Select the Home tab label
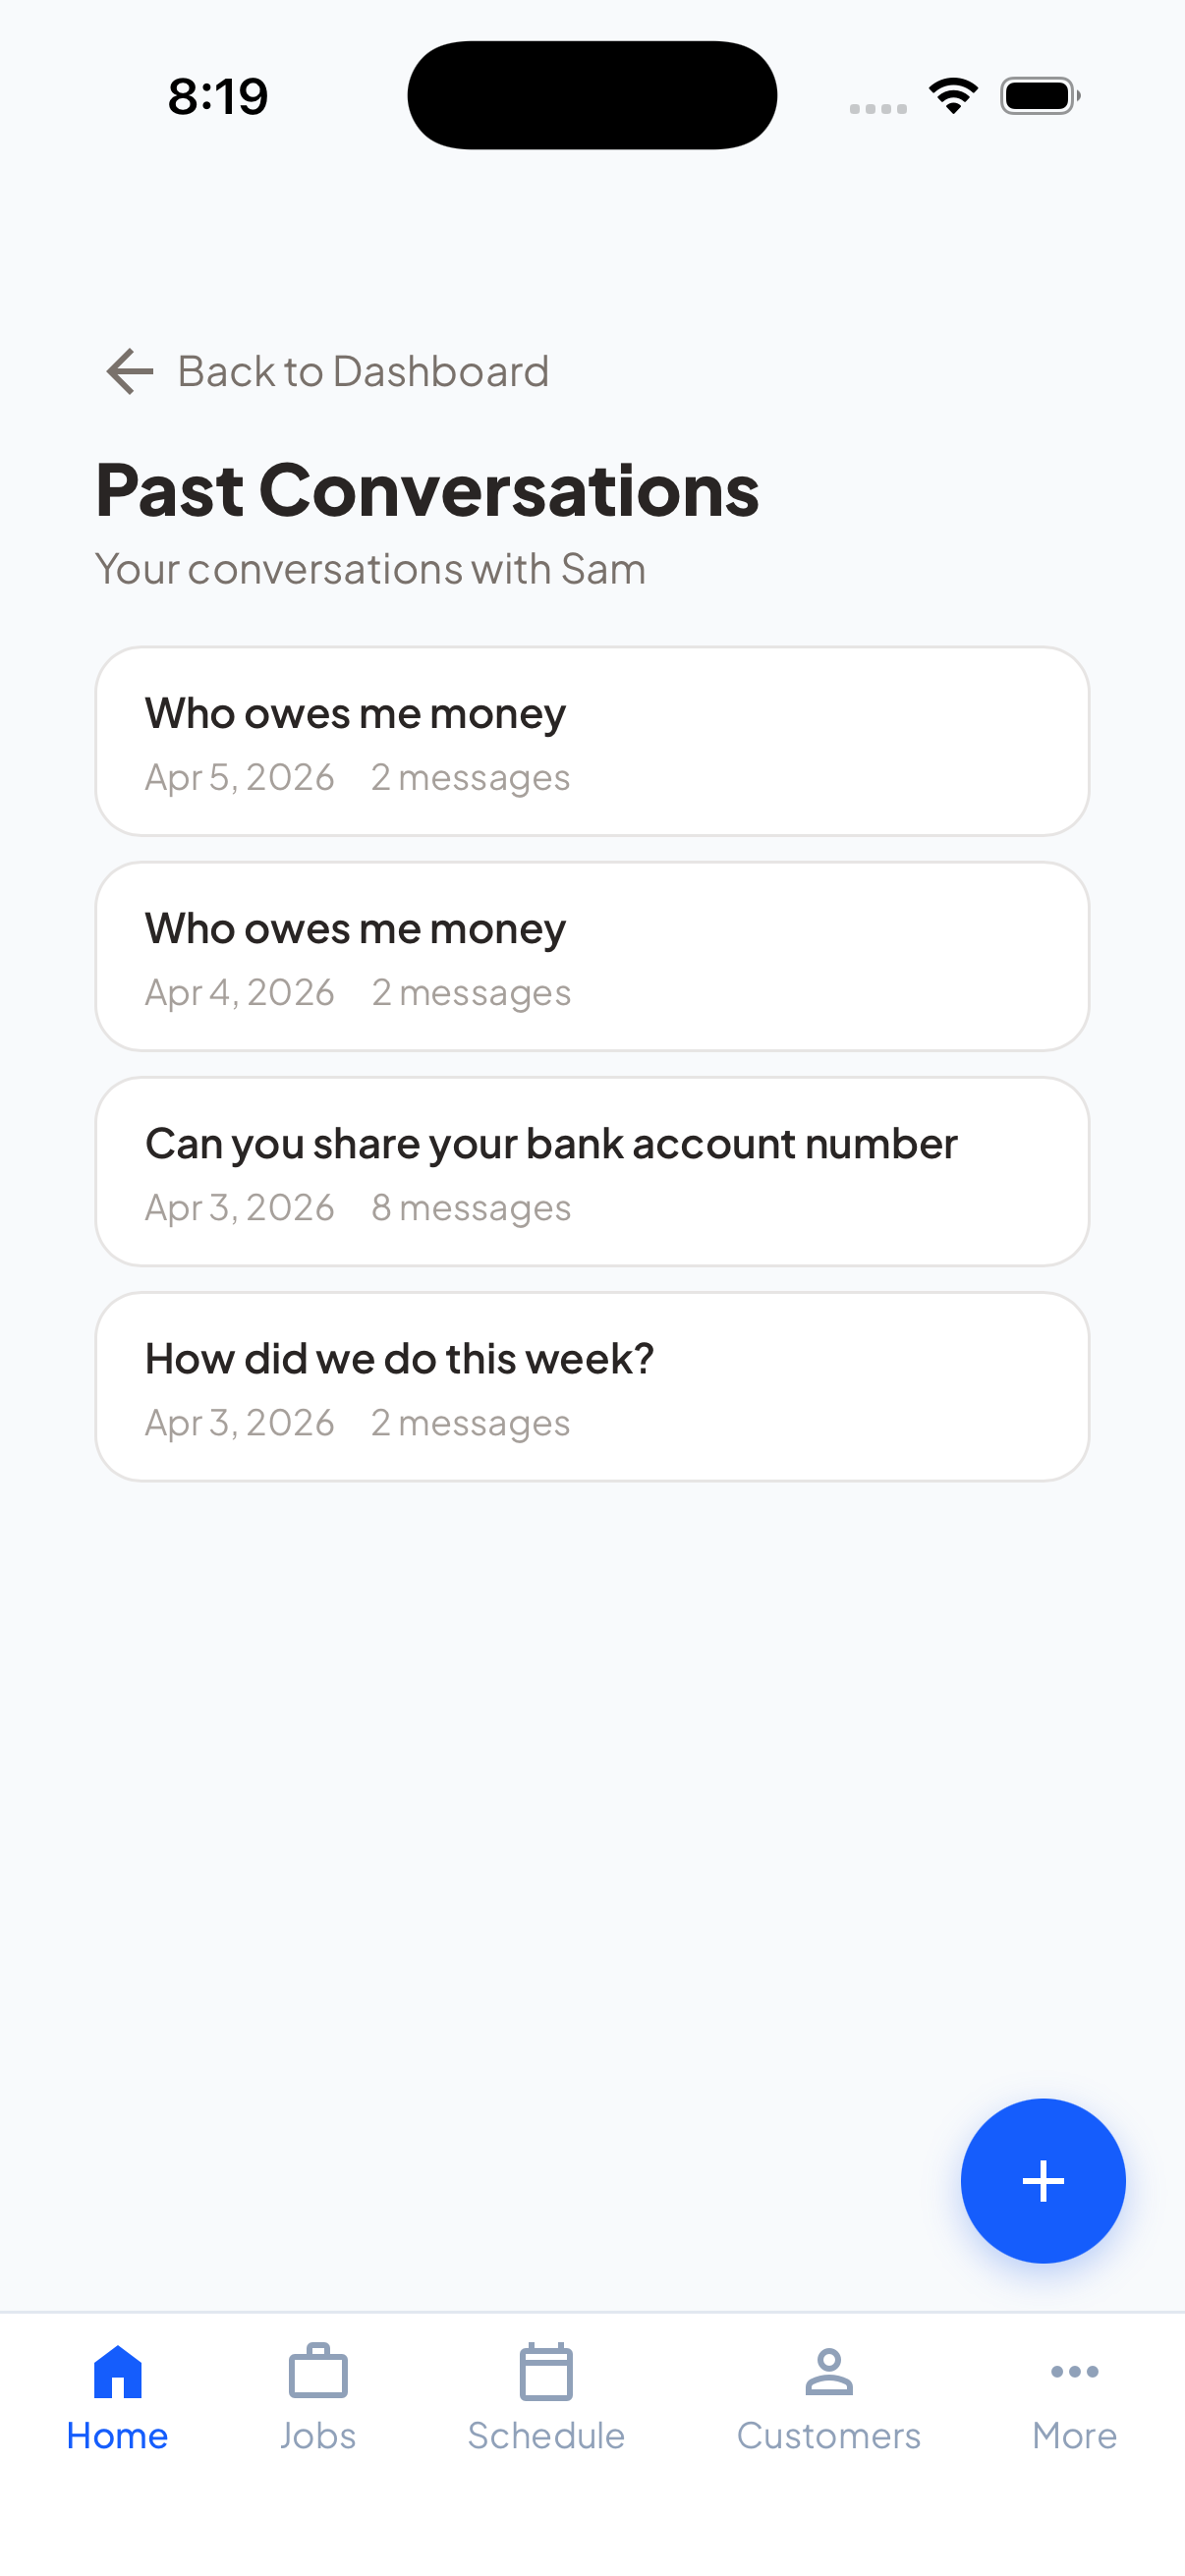 pos(118,2436)
